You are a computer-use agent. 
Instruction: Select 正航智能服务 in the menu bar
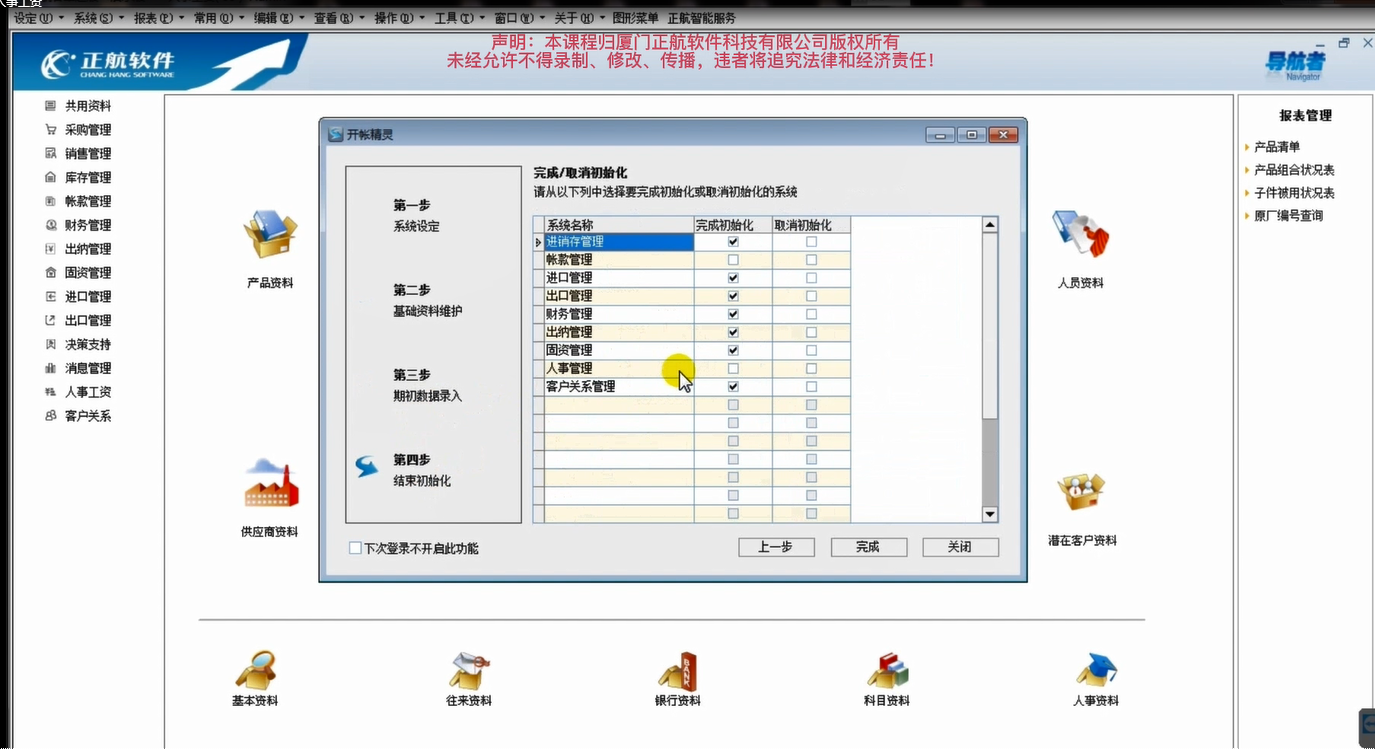coord(701,18)
